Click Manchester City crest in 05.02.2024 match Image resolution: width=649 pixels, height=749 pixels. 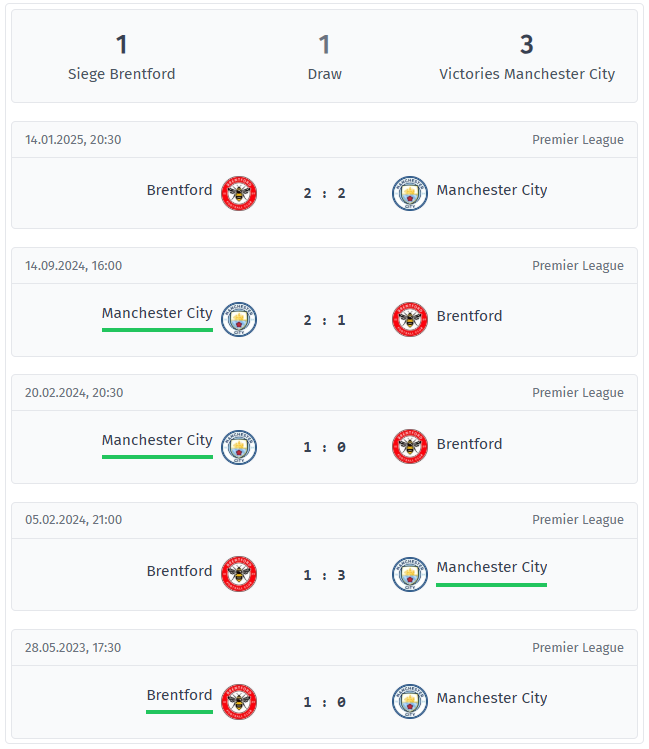(410, 574)
